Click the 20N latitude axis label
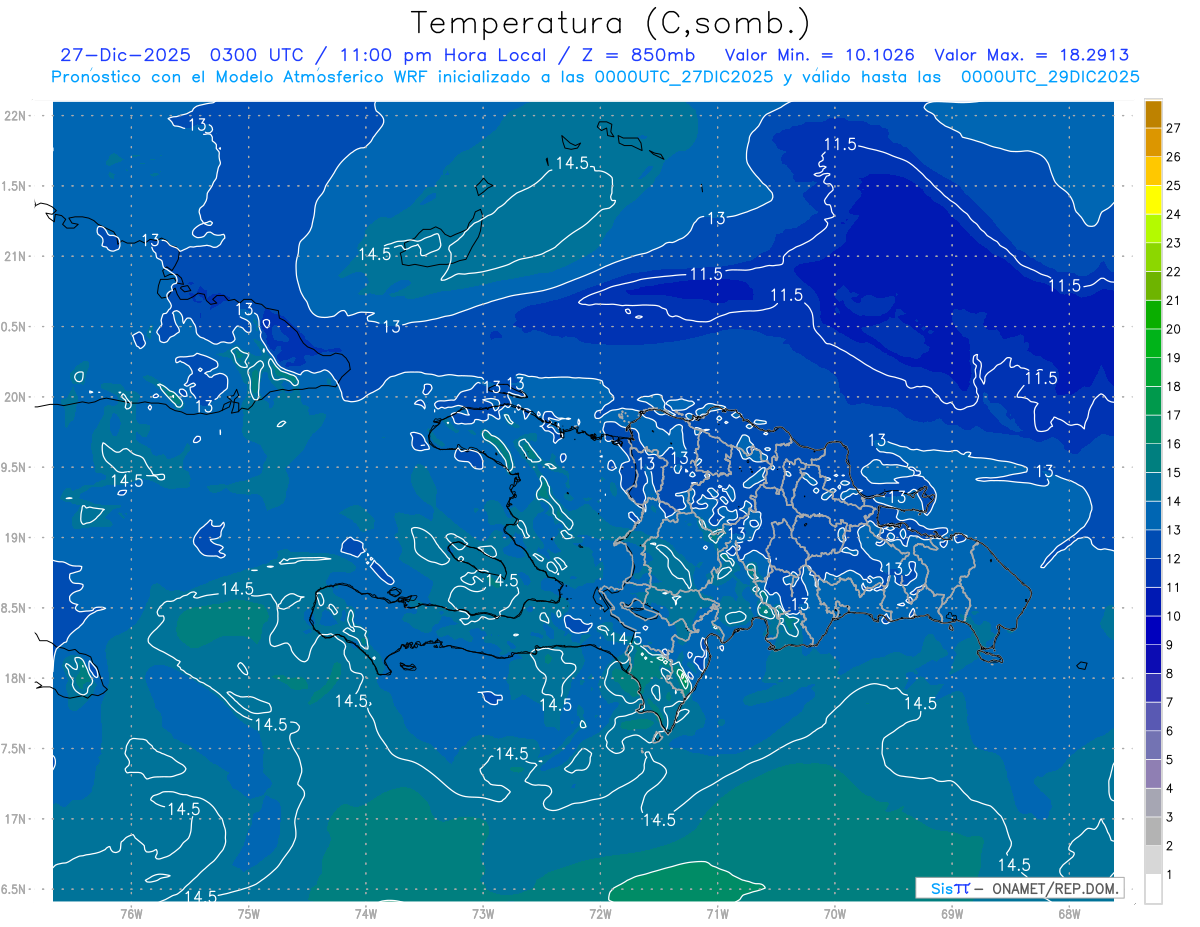The height and width of the screenshot is (927, 1200). coord(16,397)
